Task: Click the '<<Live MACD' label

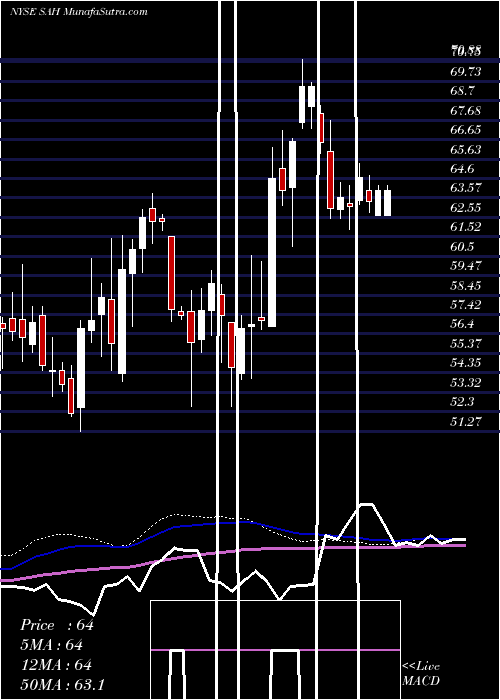Action: pos(421,674)
